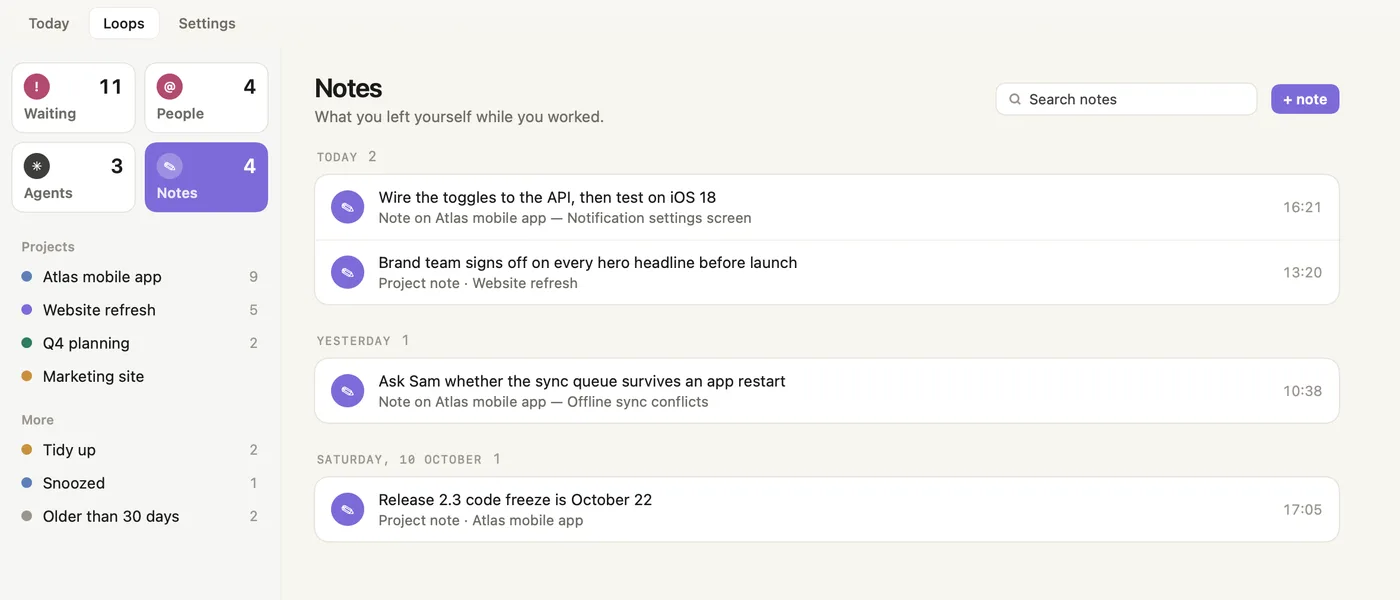Viewport: 1400px width, 600px height.
Task: Focus the Search notes field
Action: [x=1126, y=99]
